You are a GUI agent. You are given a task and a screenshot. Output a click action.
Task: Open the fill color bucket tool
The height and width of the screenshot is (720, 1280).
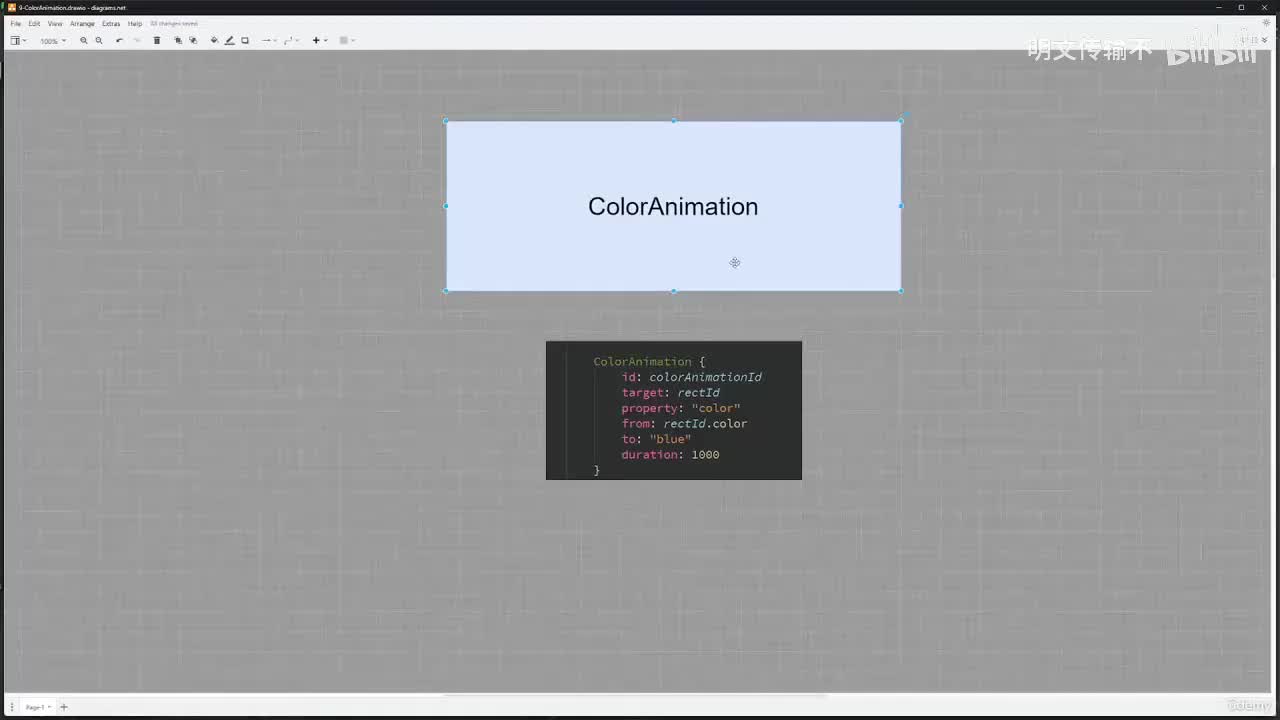coord(214,41)
